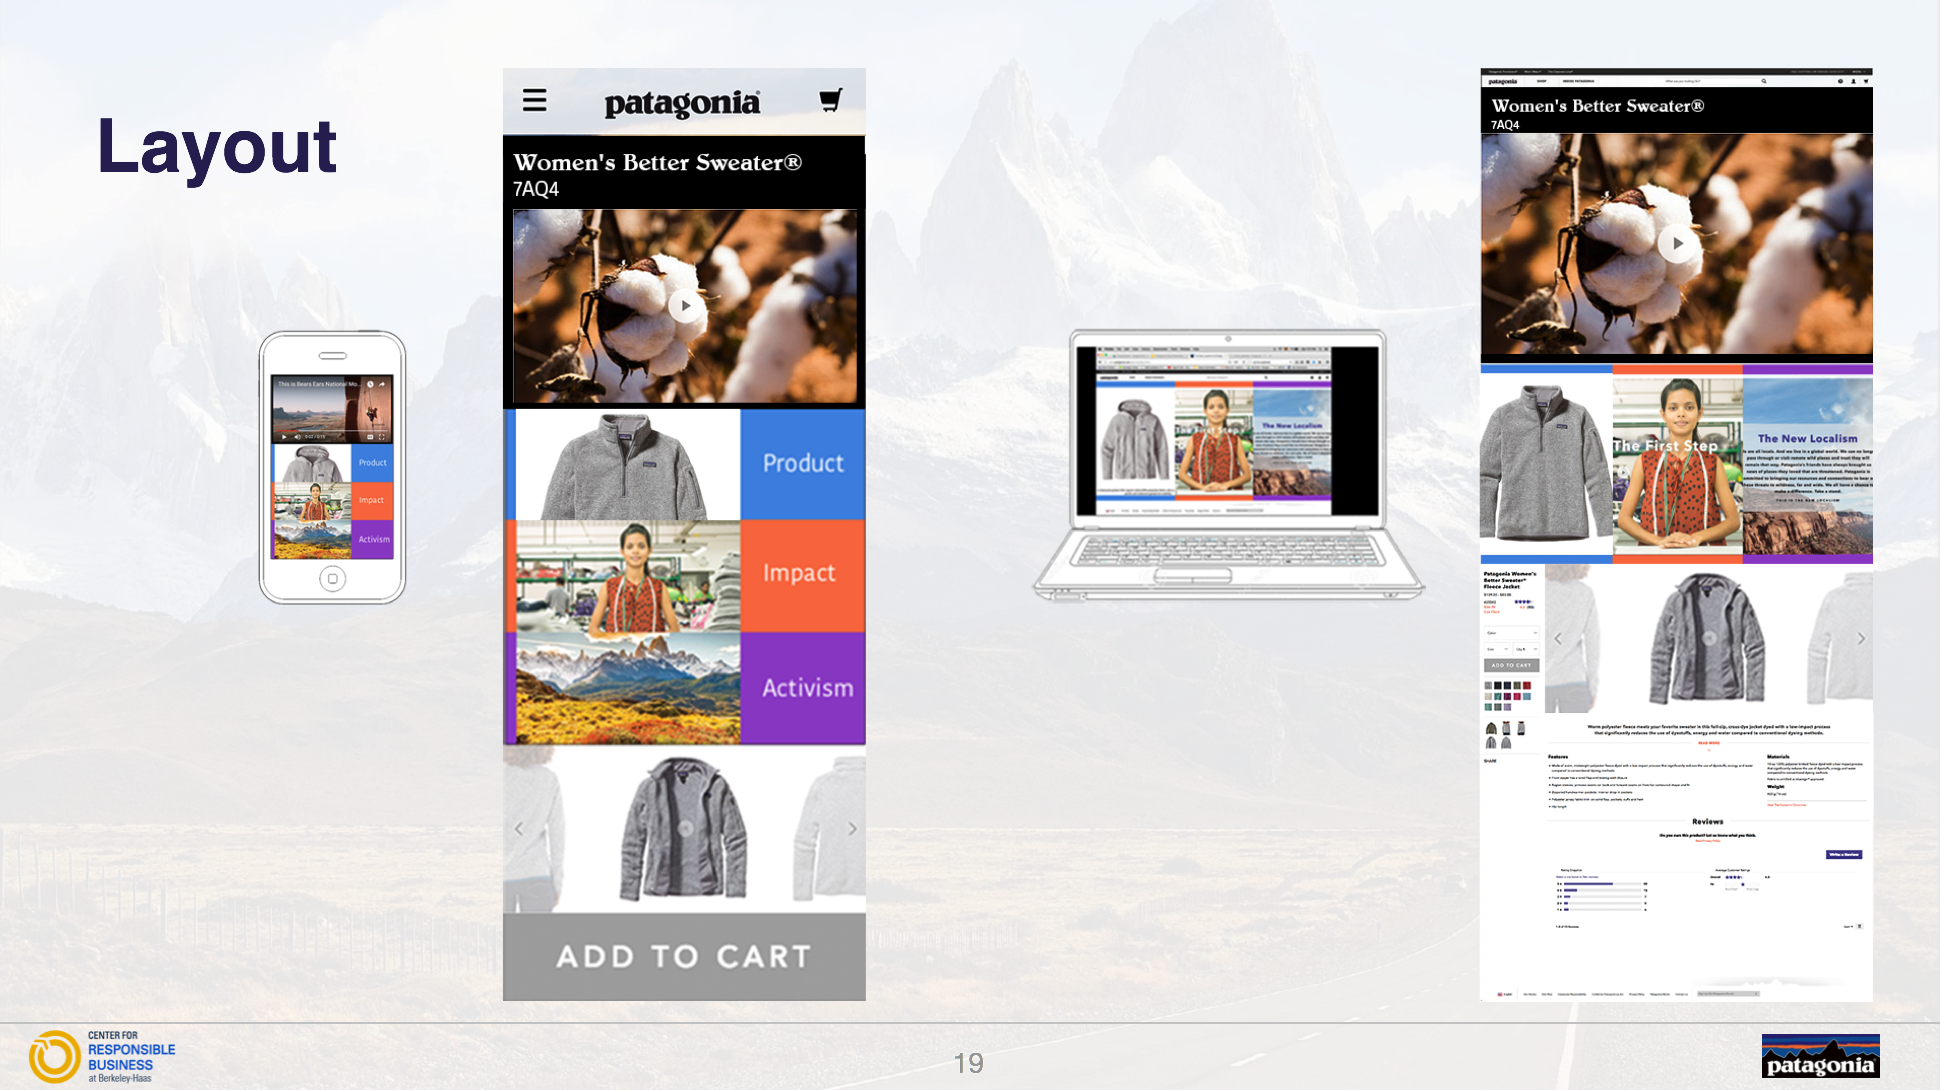
Task: Pick the red color swatch in desktop mockup
Action: point(1527,686)
